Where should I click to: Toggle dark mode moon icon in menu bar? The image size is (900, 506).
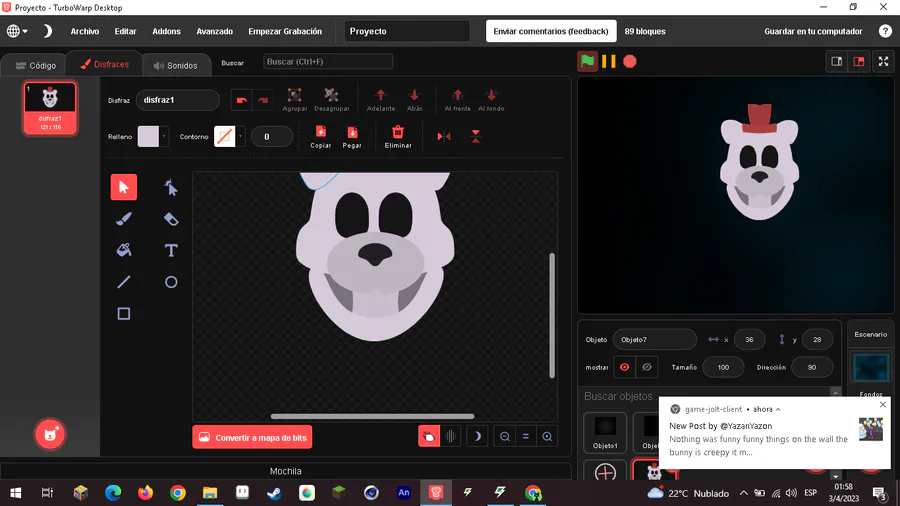coord(47,31)
